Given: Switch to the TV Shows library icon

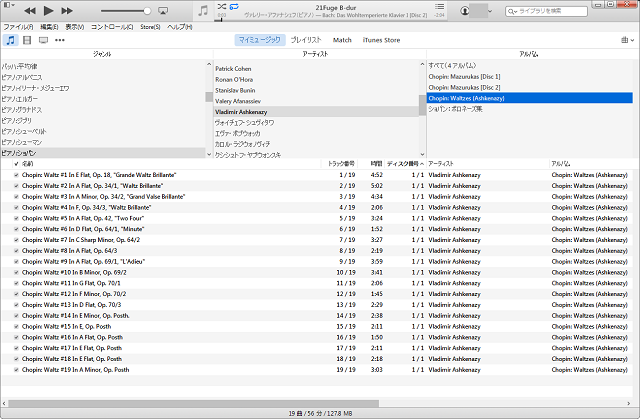Looking at the screenshot, I should click(x=43, y=40).
